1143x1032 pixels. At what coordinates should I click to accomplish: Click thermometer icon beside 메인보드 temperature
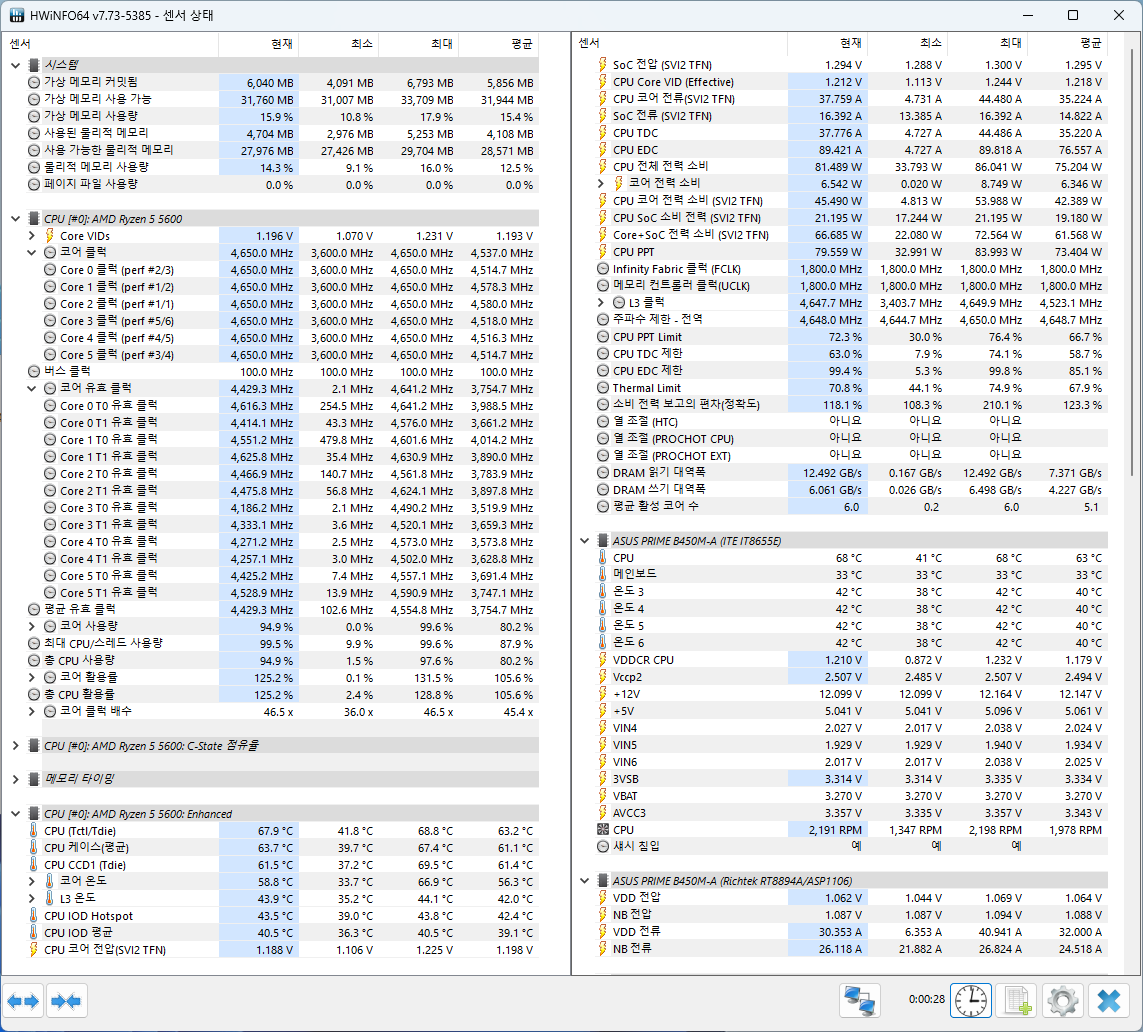pyautogui.click(x=602, y=574)
